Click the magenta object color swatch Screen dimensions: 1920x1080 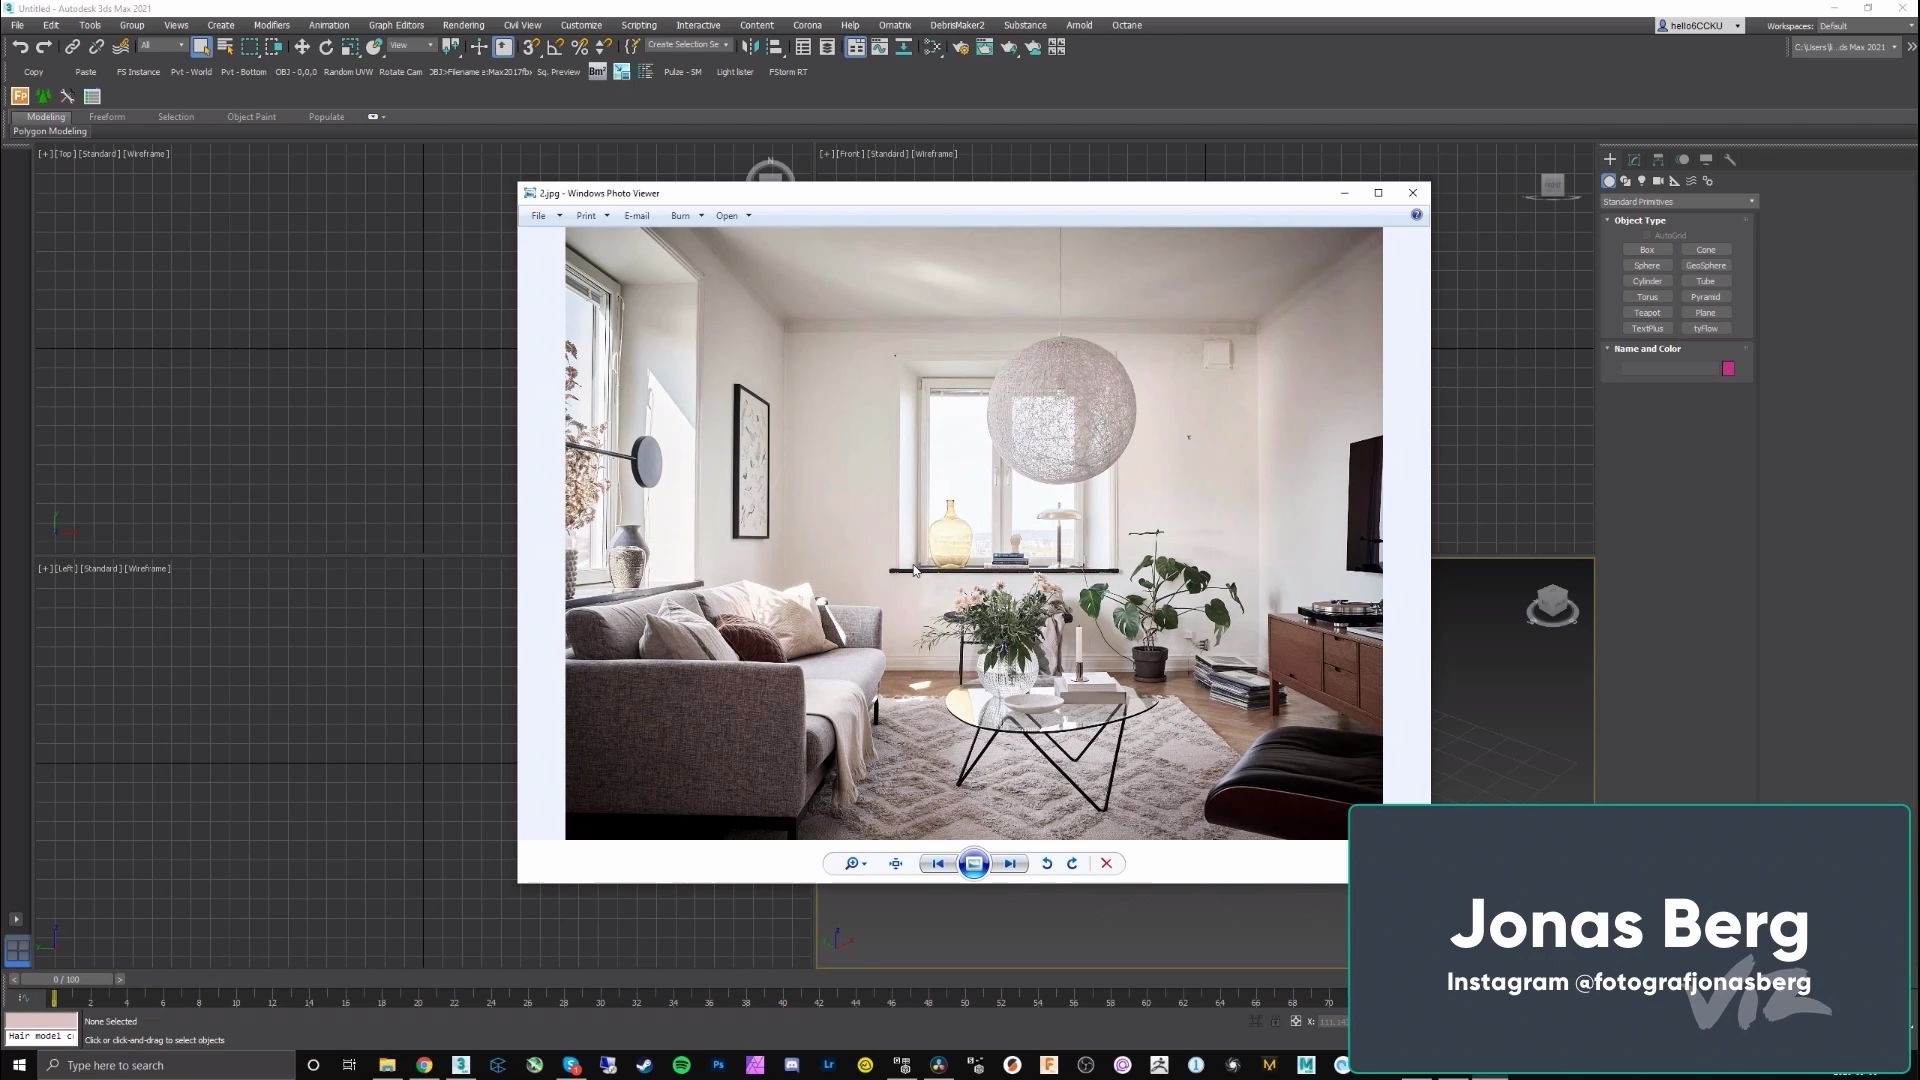coord(1728,369)
